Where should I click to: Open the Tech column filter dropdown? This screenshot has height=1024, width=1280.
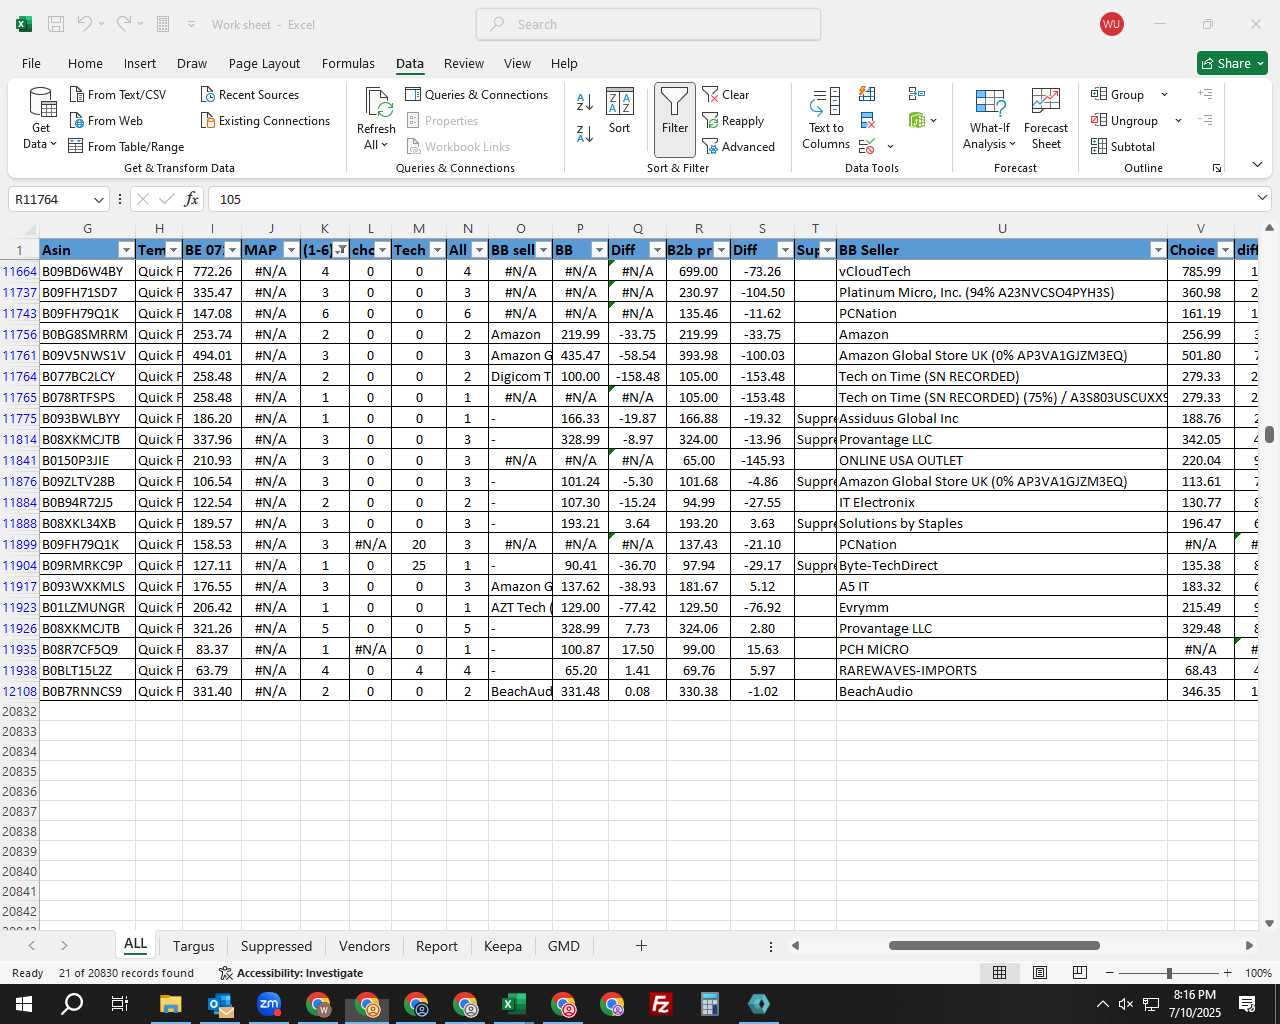tap(437, 250)
